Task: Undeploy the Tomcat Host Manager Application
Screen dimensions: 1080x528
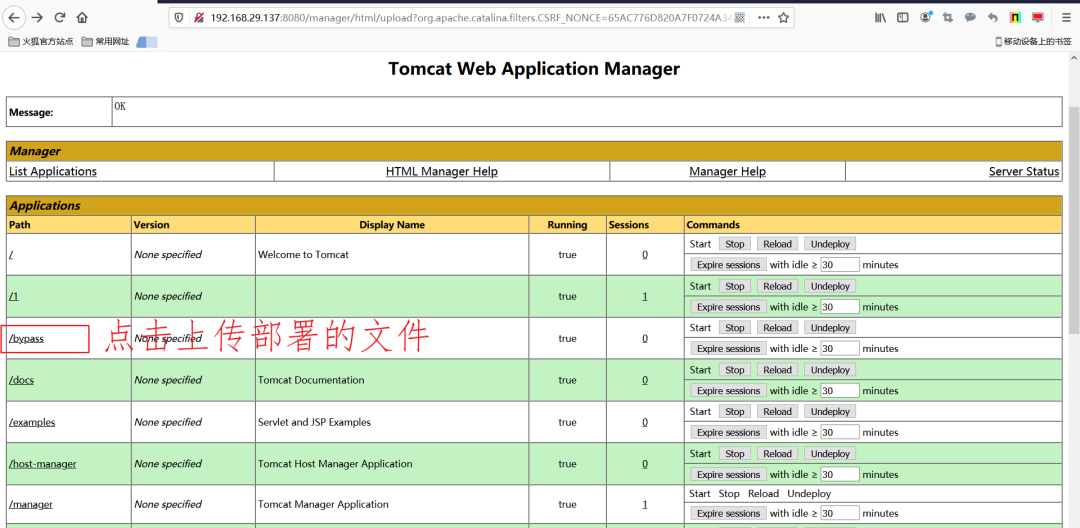Action: pyautogui.click(x=830, y=454)
